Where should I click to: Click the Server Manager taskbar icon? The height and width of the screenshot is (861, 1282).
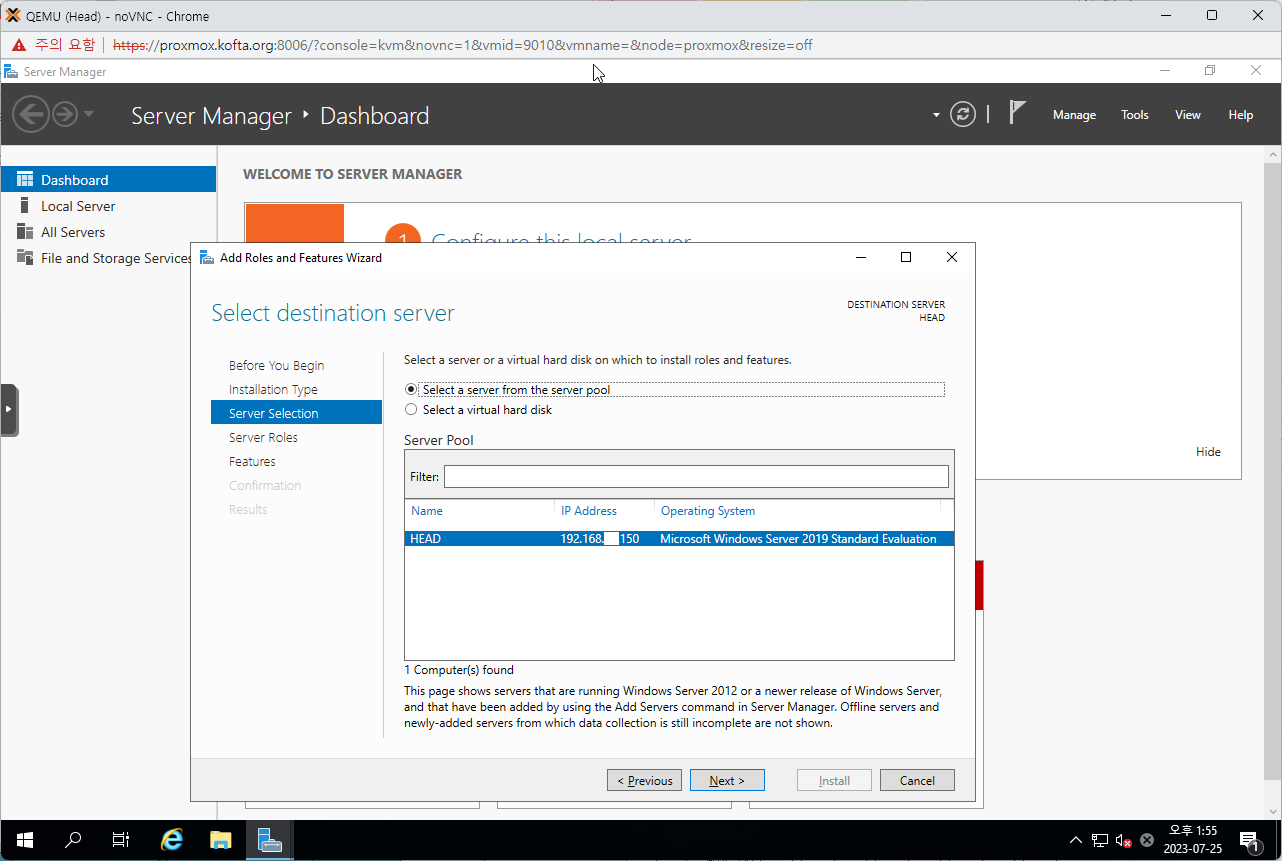(x=270, y=840)
